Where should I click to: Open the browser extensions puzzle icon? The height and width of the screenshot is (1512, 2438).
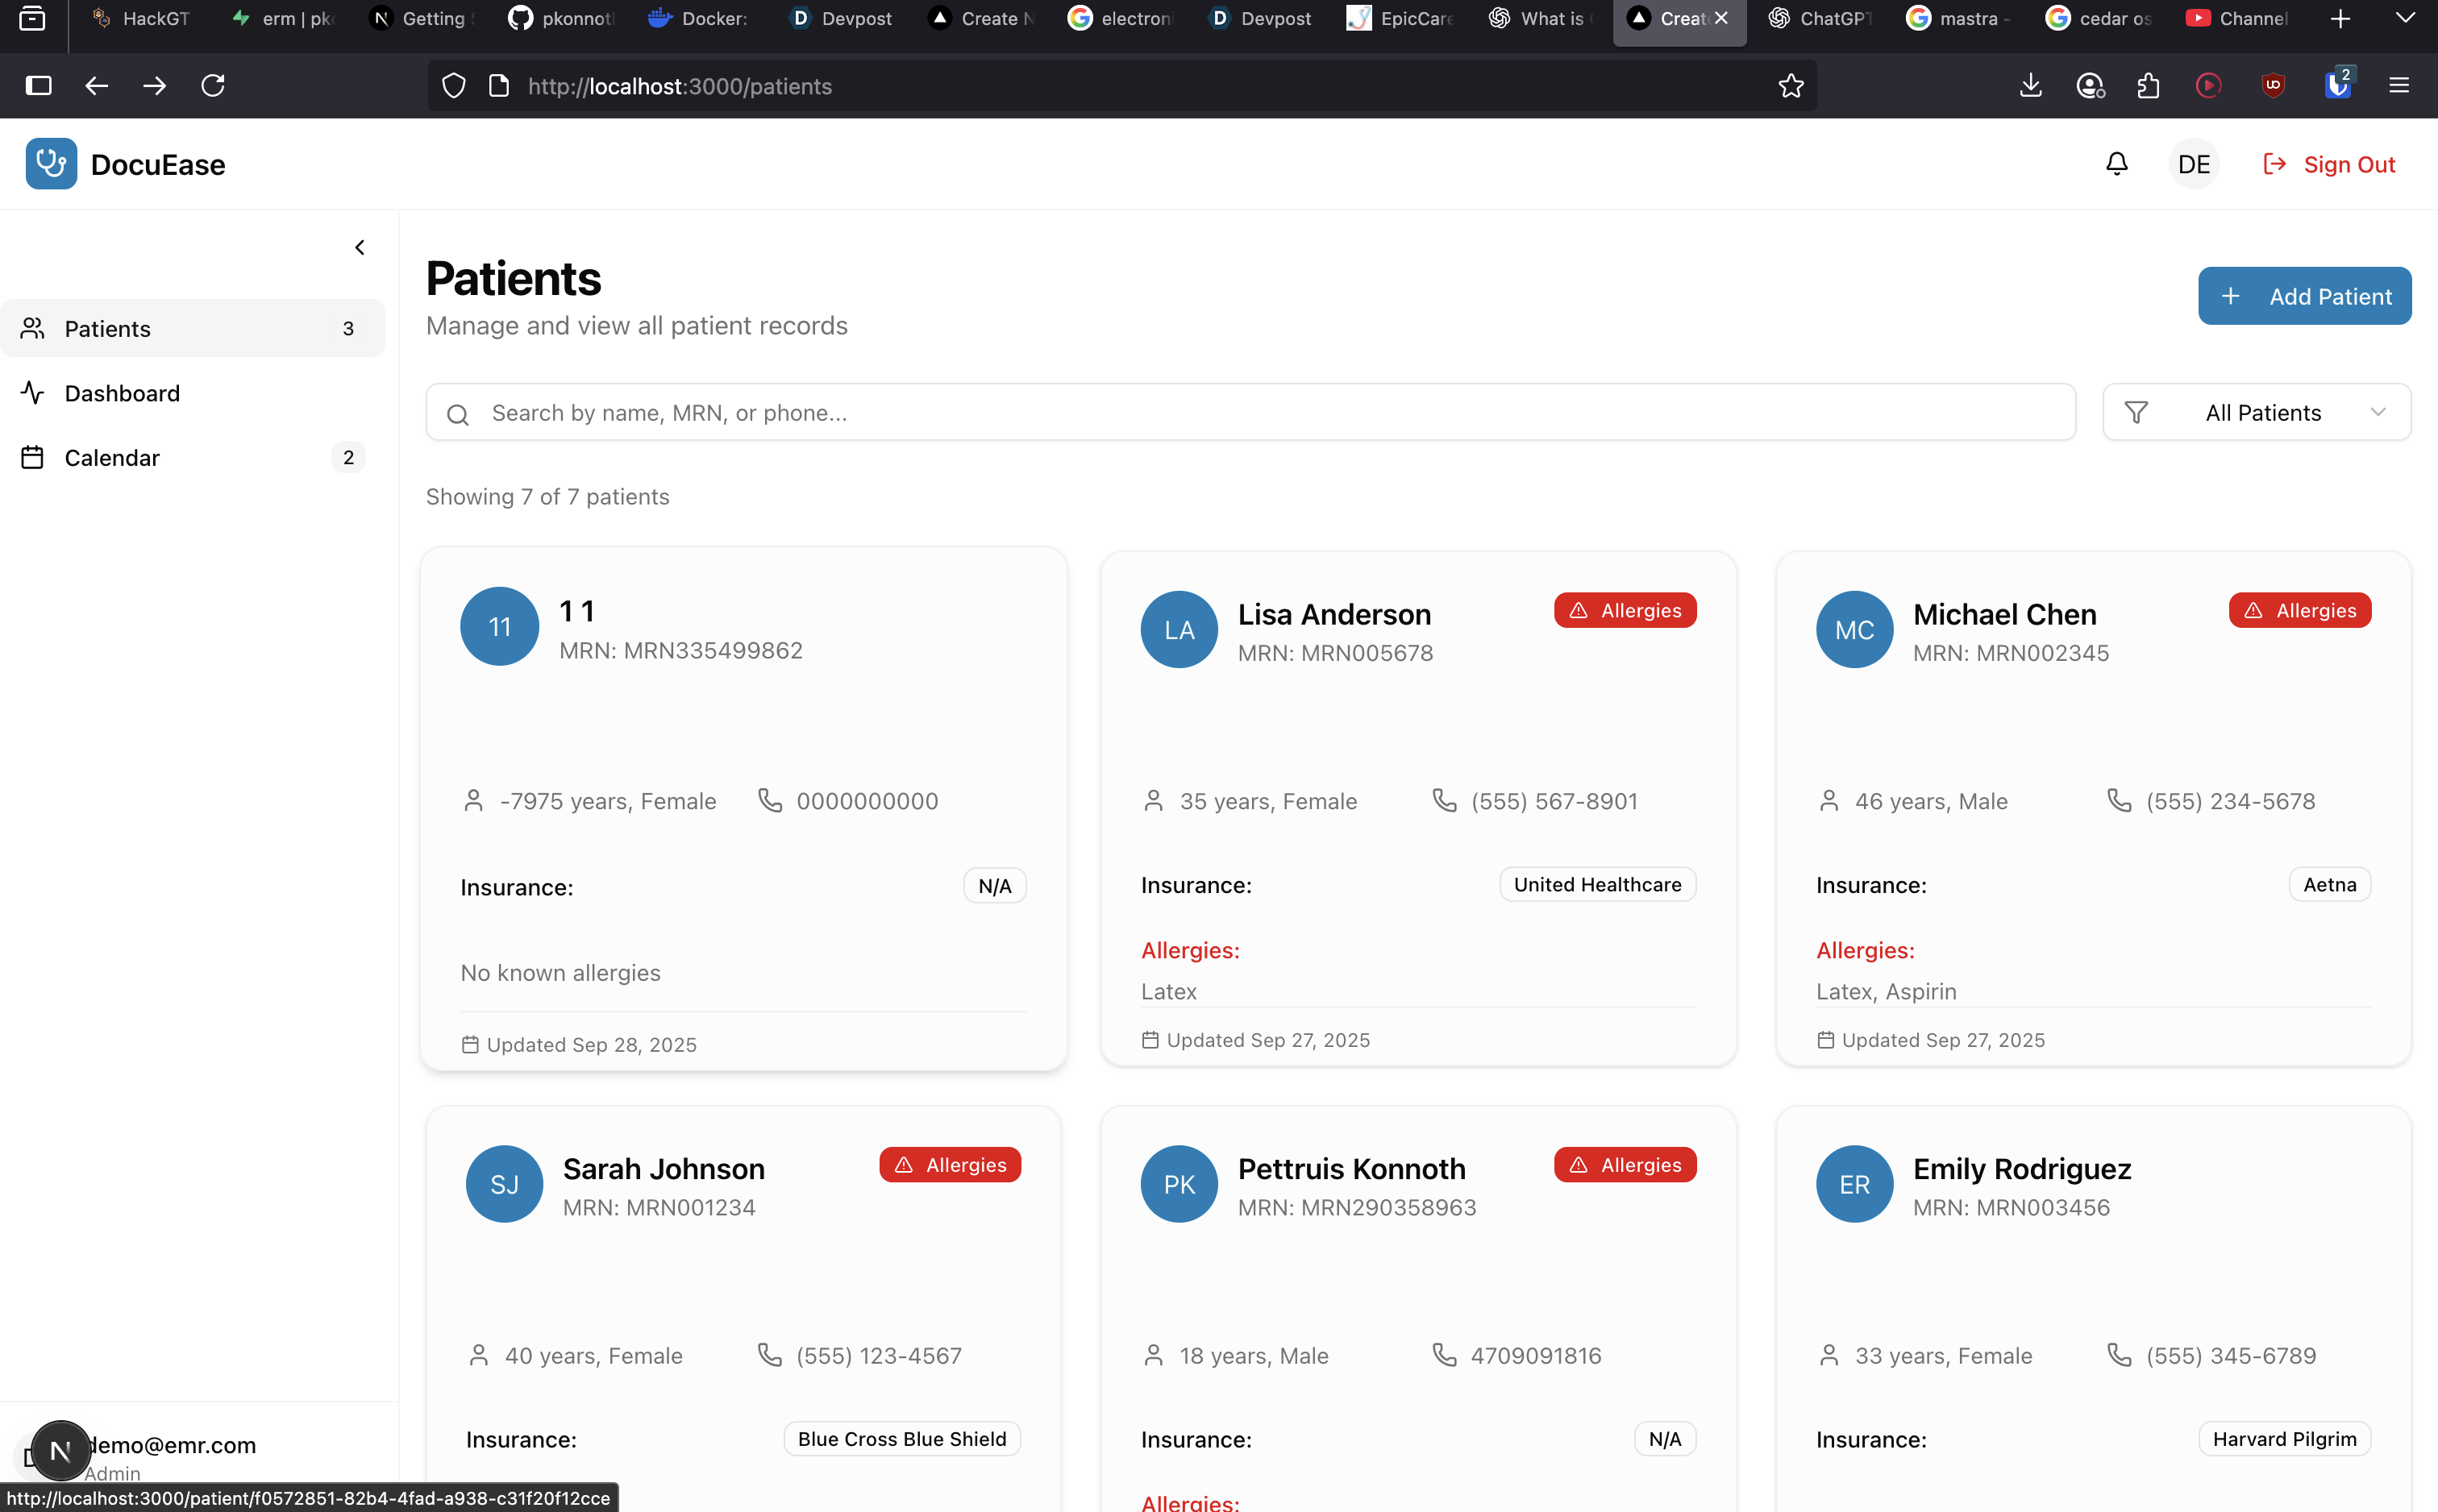[2148, 86]
